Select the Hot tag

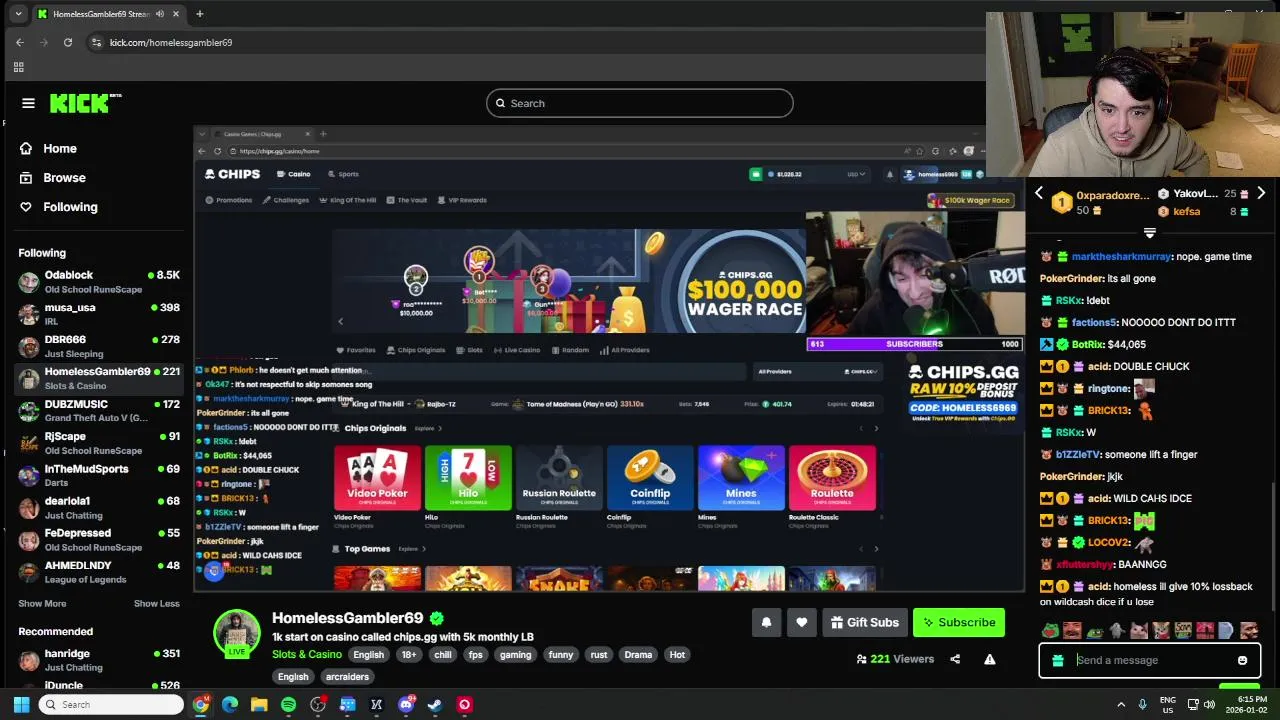pyautogui.click(x=677, y=655)
